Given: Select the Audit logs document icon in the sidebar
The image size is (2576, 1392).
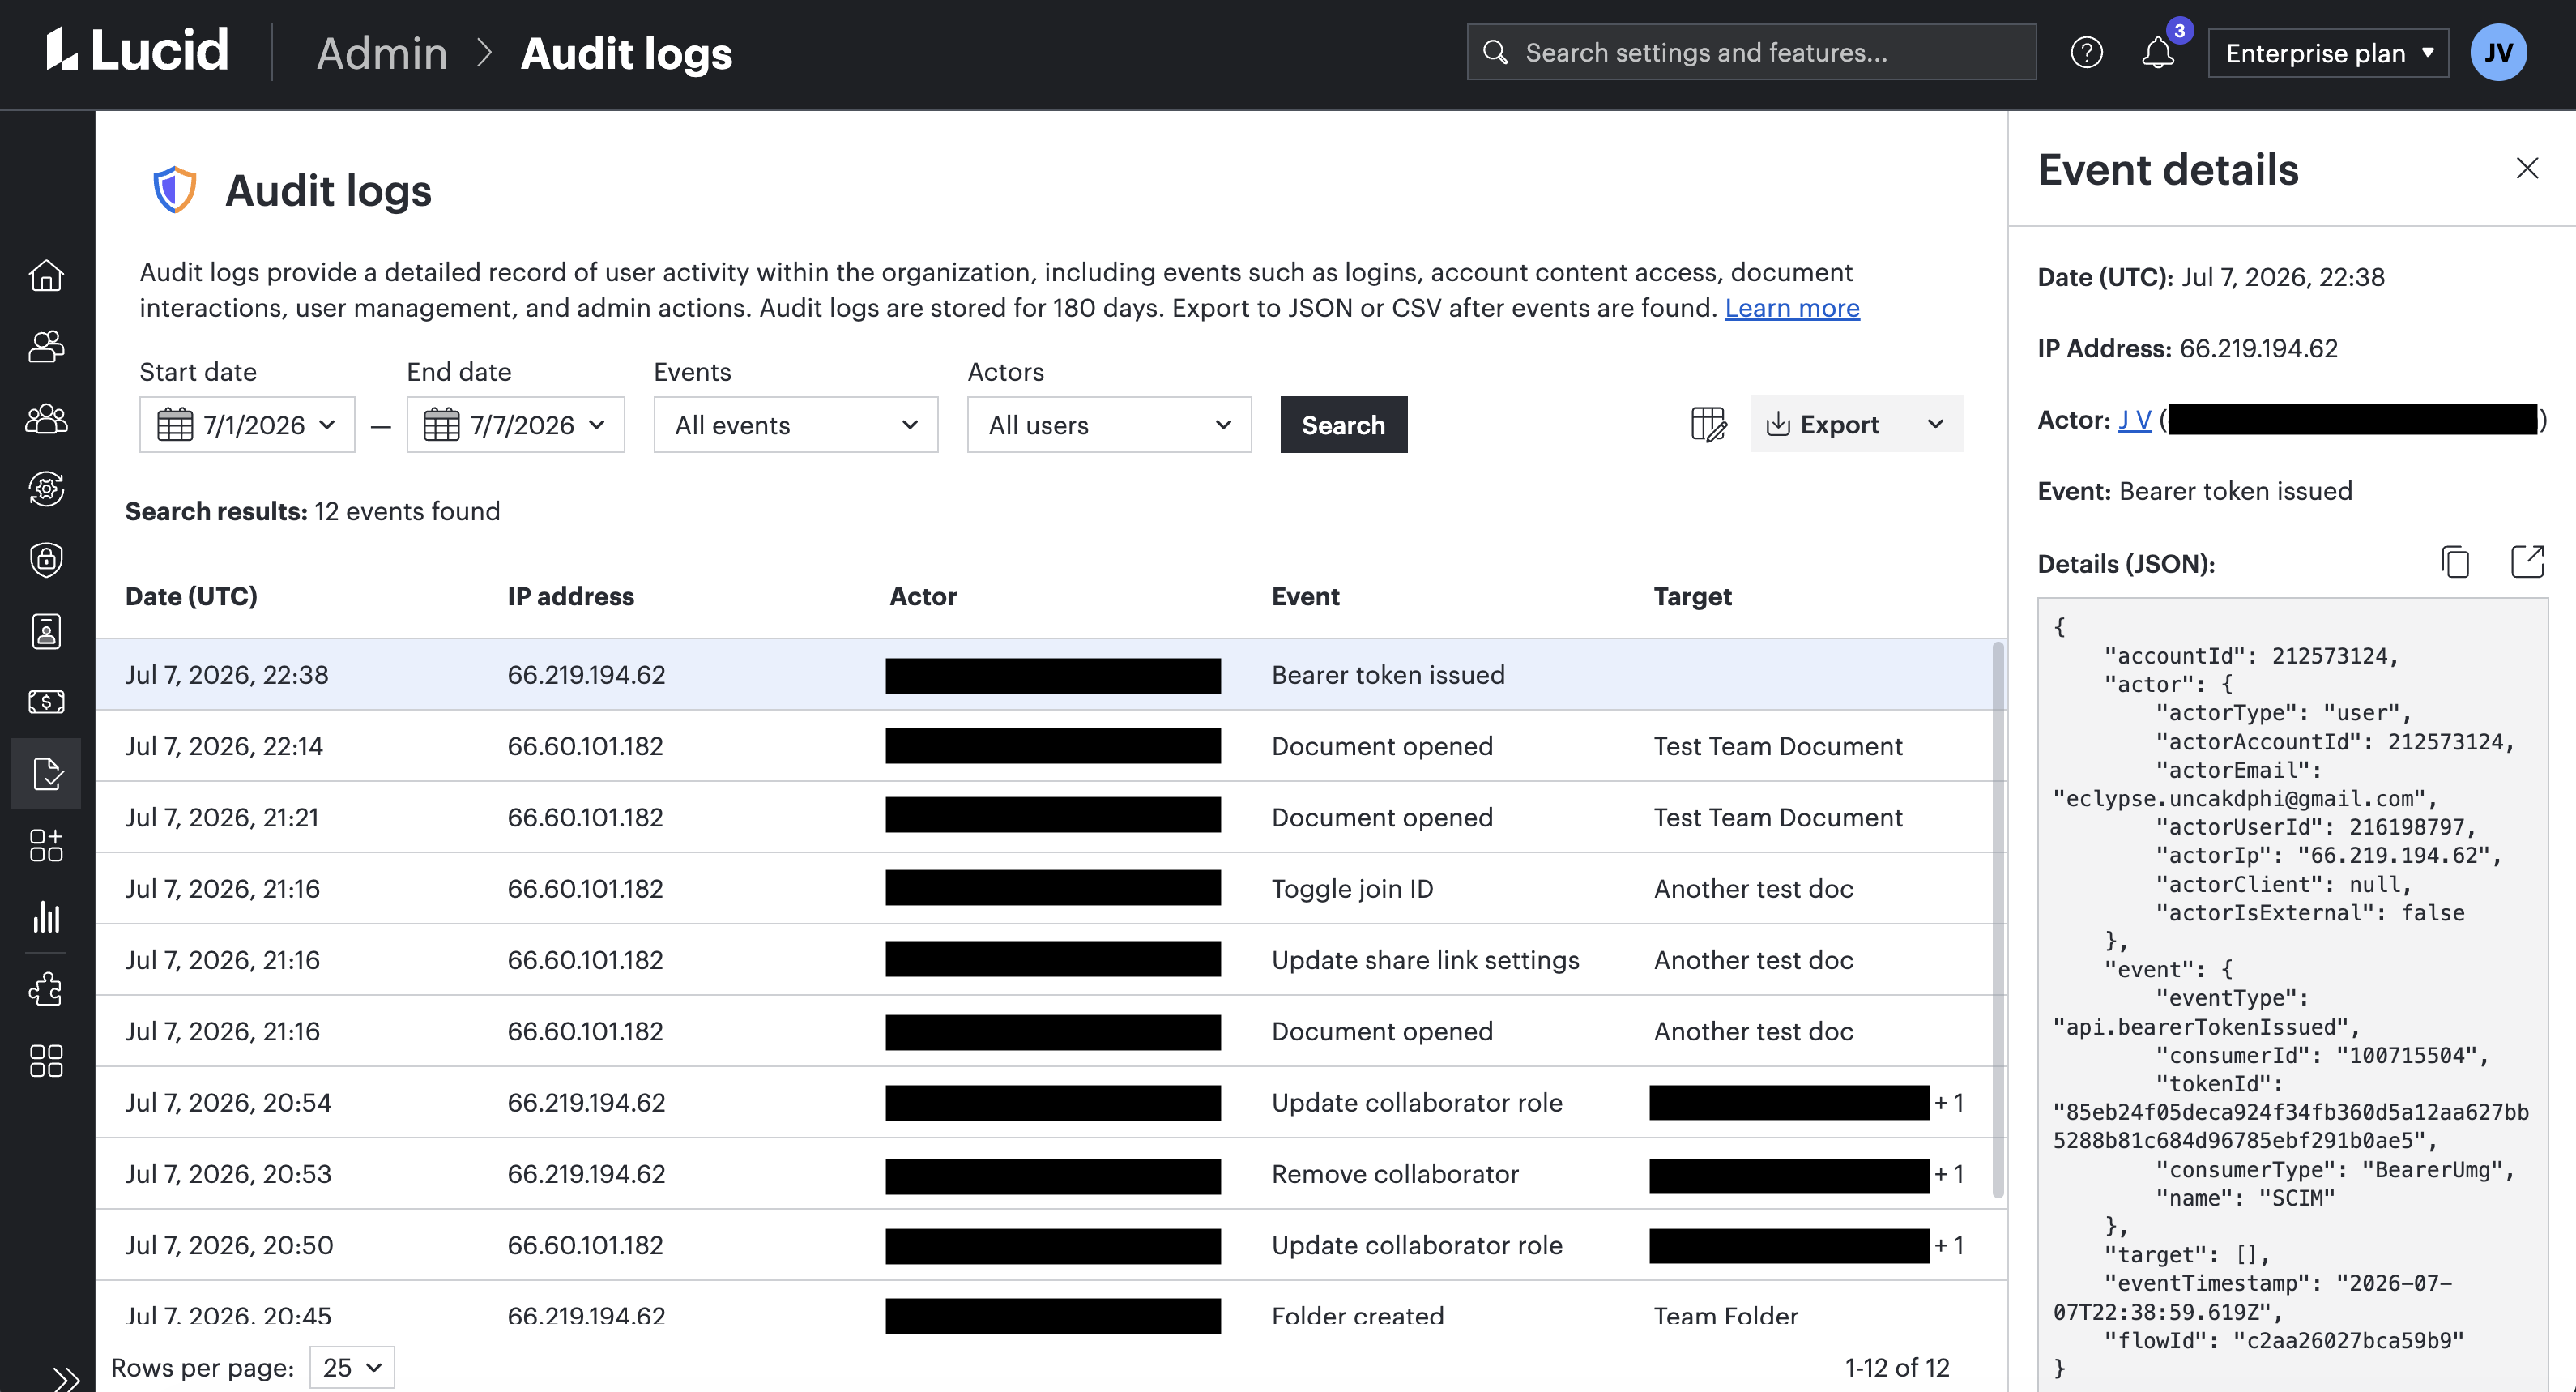Looking at the screenshot, I should (x=46, y=773).
